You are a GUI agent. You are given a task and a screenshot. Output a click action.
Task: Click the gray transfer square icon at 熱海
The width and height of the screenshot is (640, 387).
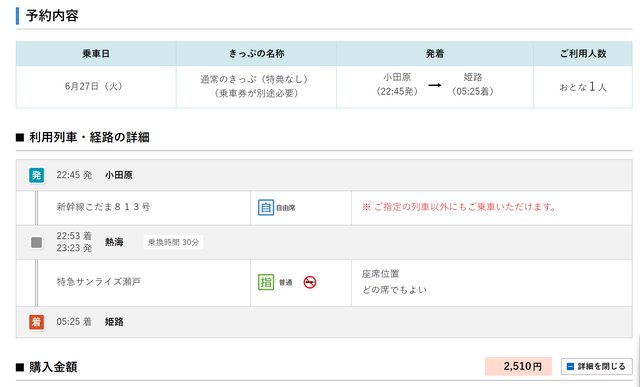36,242
